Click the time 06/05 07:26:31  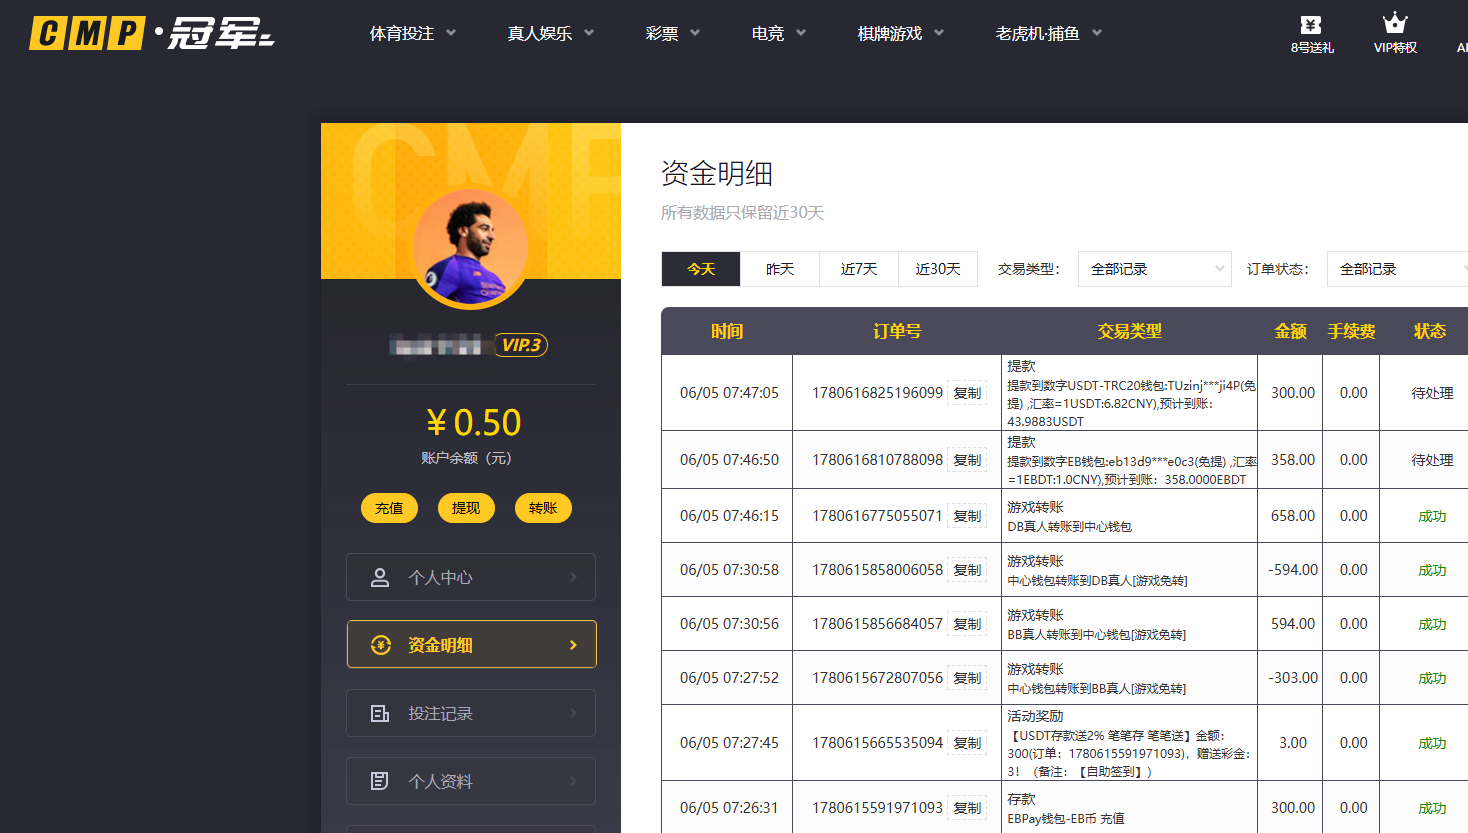tap(729, 808)
